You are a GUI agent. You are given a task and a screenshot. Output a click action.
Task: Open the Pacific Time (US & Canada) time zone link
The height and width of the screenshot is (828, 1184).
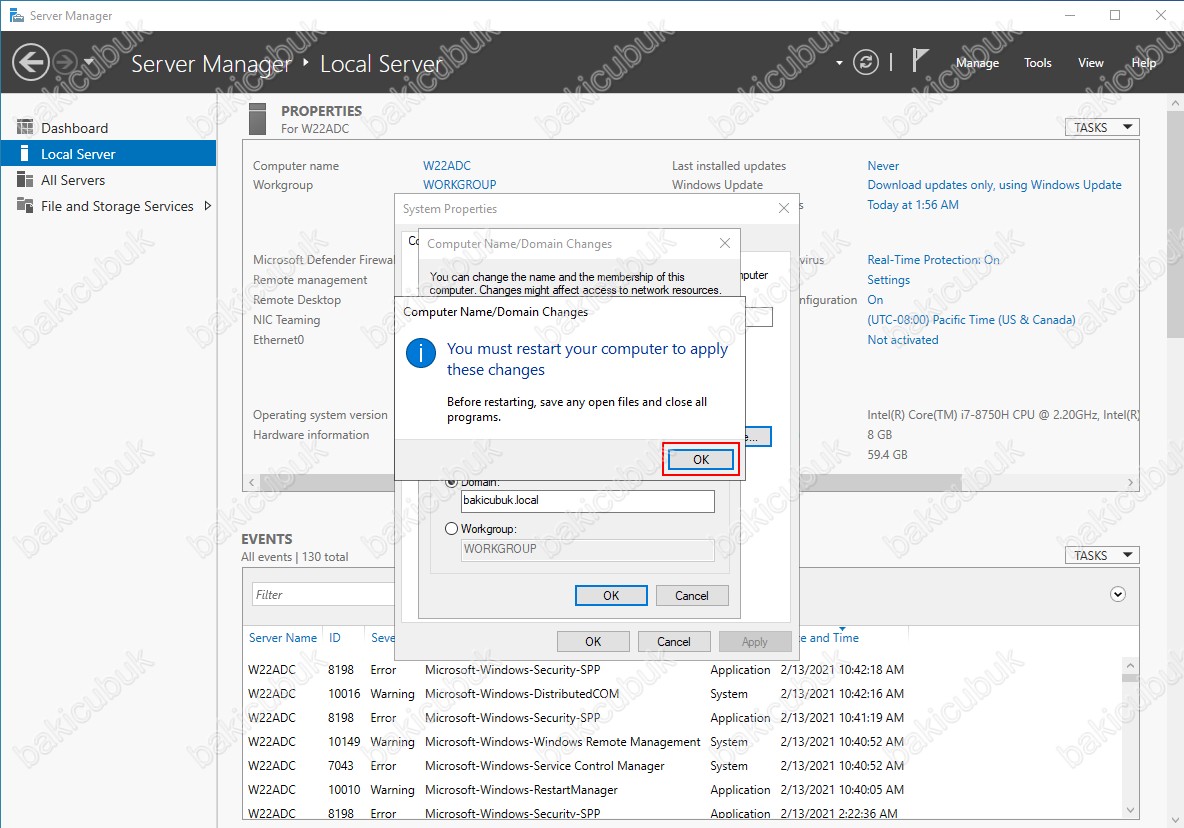(x=971, y=320)
